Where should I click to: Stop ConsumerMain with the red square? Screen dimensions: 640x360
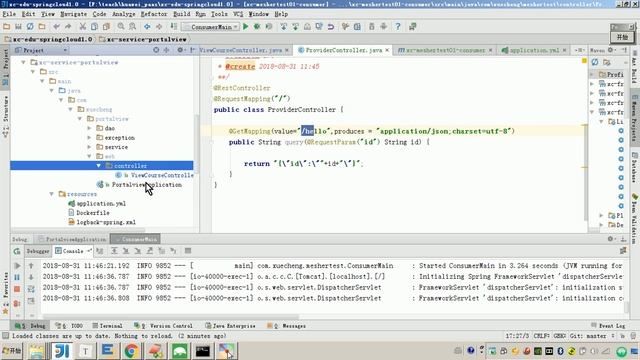(x=17, y=289)
